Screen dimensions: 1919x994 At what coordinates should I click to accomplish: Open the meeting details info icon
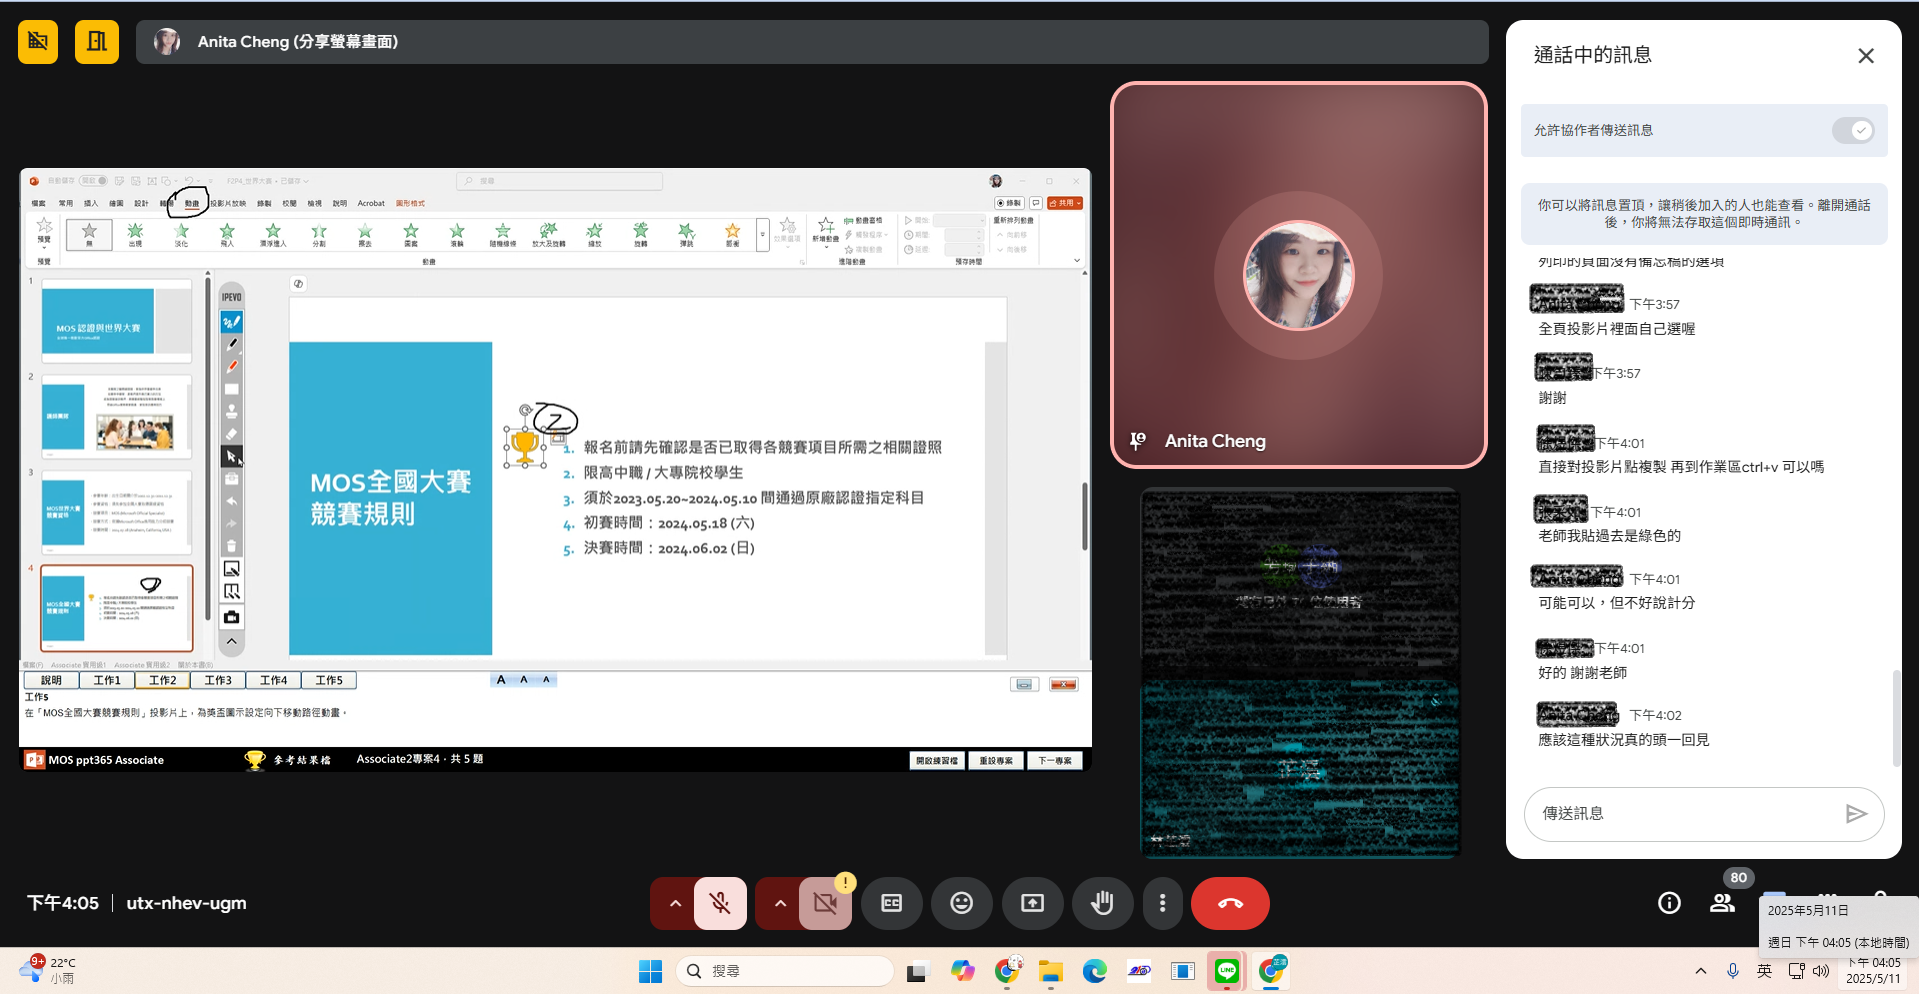click(x=1669, y=903)
